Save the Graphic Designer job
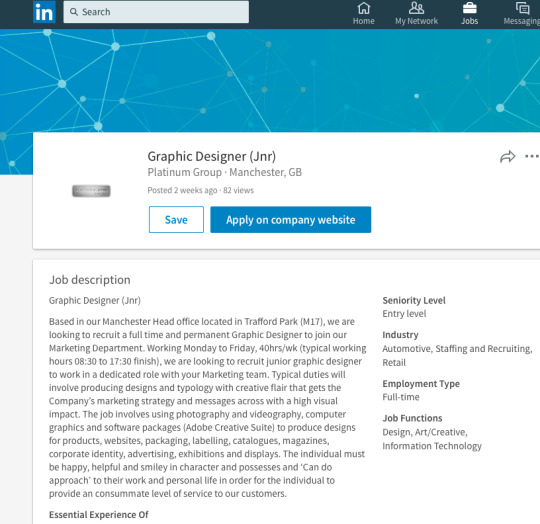Image resolution: width=540 pixels, height=524 pixels. click(176, 220)
